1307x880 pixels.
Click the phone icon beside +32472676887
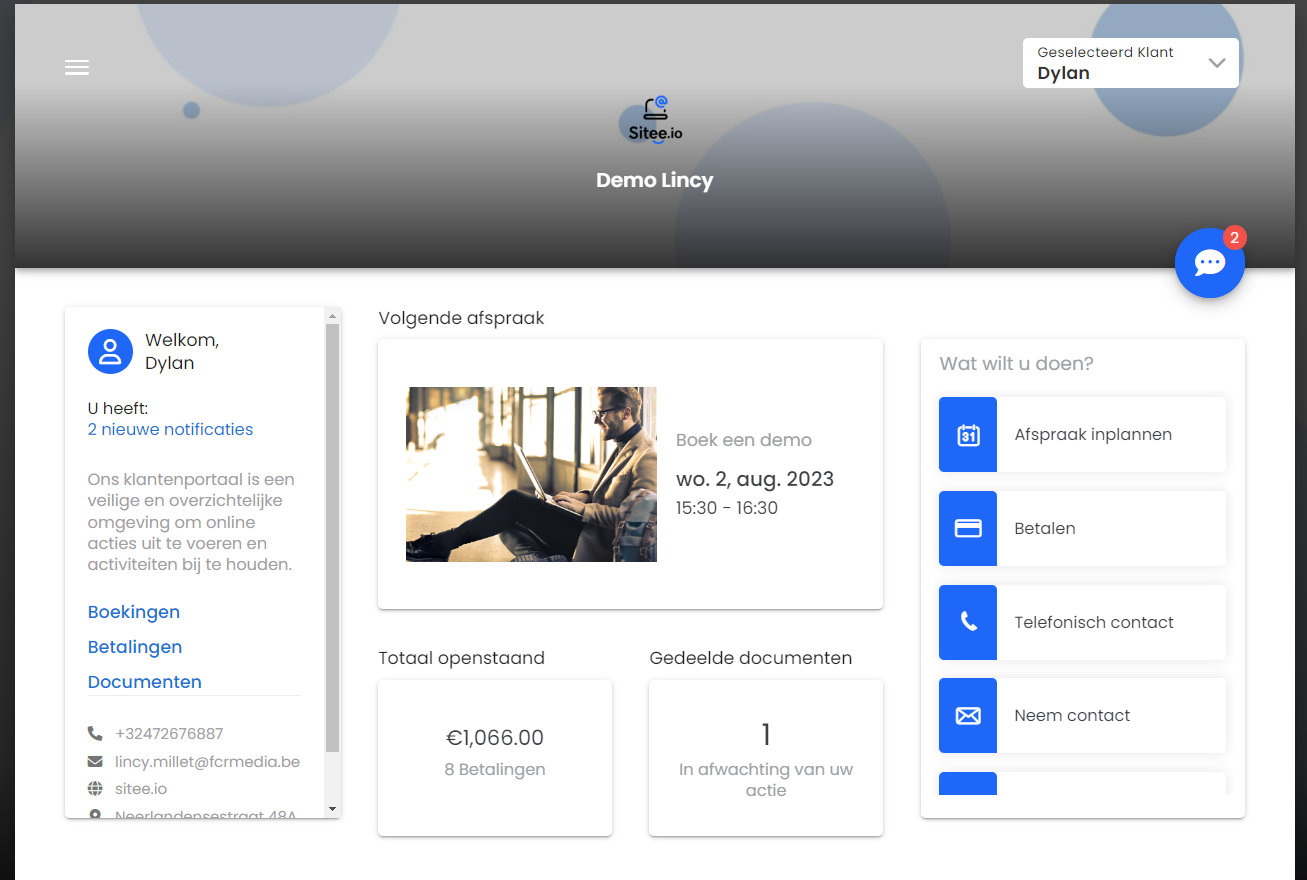point(95,734)
